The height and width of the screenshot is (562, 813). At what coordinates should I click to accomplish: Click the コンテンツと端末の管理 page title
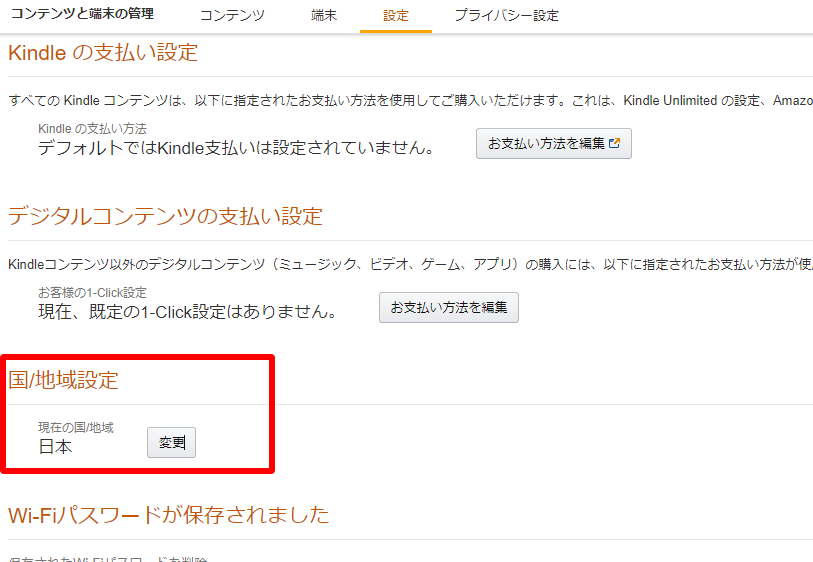pyautogui.click(x=82, y=15)
